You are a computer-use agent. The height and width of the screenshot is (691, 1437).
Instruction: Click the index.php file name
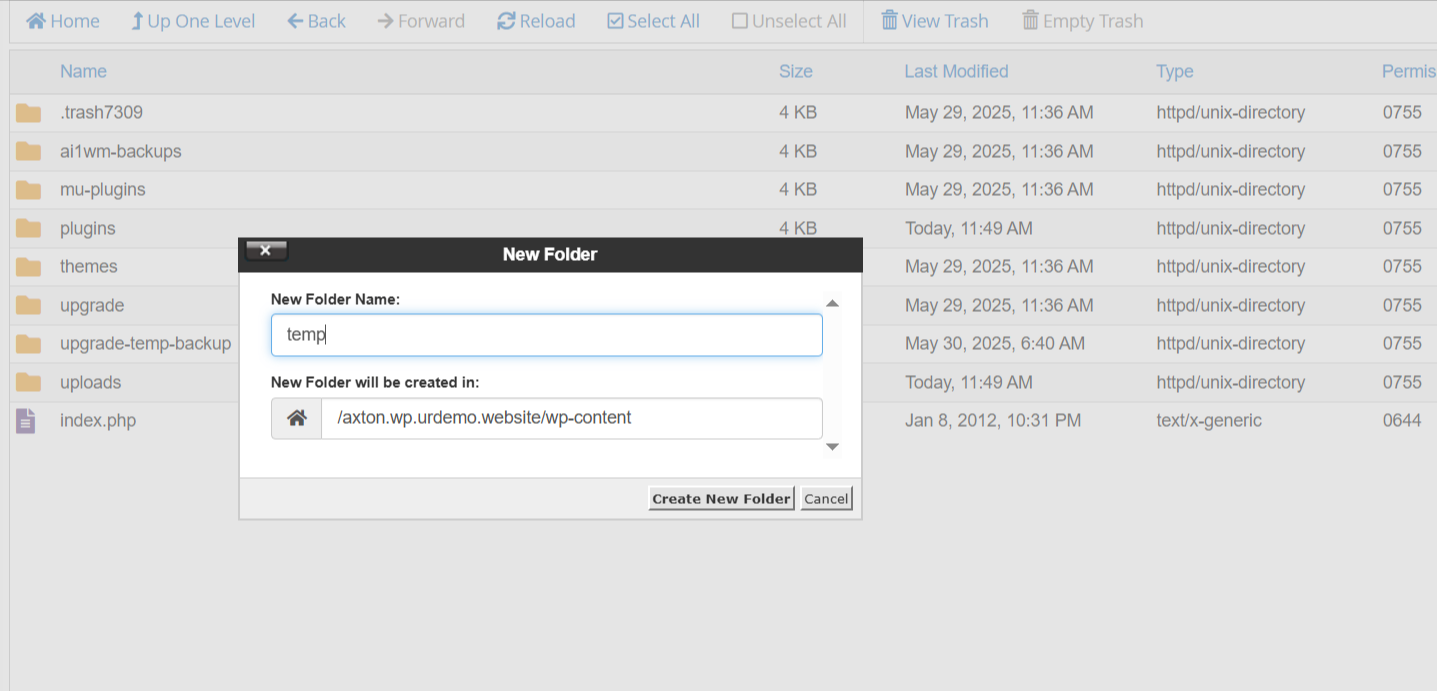[98, 420]
